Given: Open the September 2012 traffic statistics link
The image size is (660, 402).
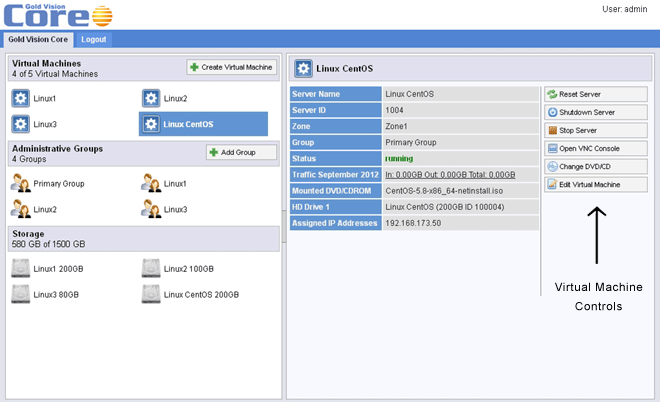Looking at the screenshot, I should pos(448,173).
